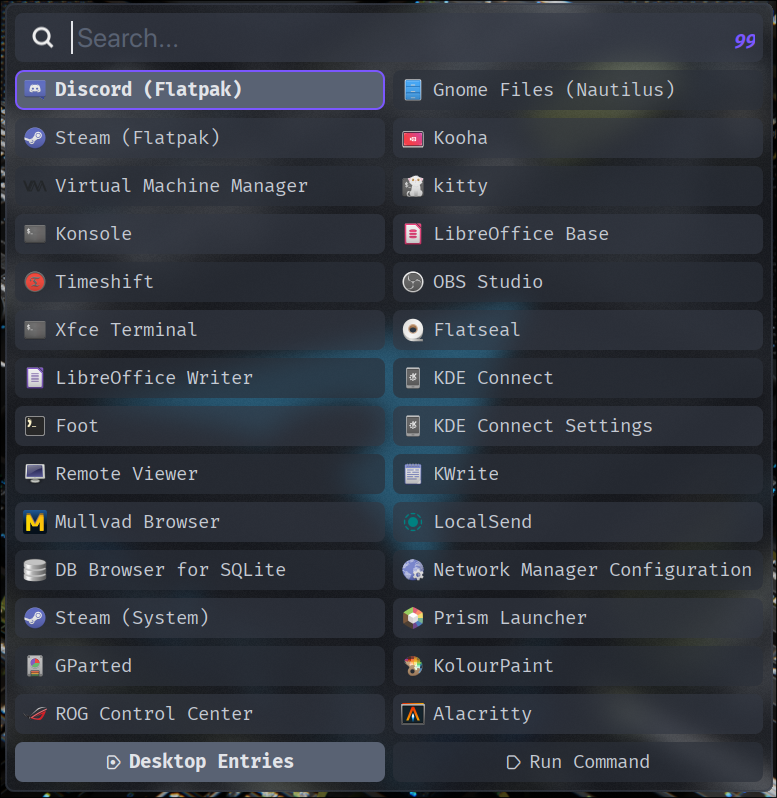Screen dimensions: 777x798
Task: Select Remote Viewer entry label
Action: 127,474
